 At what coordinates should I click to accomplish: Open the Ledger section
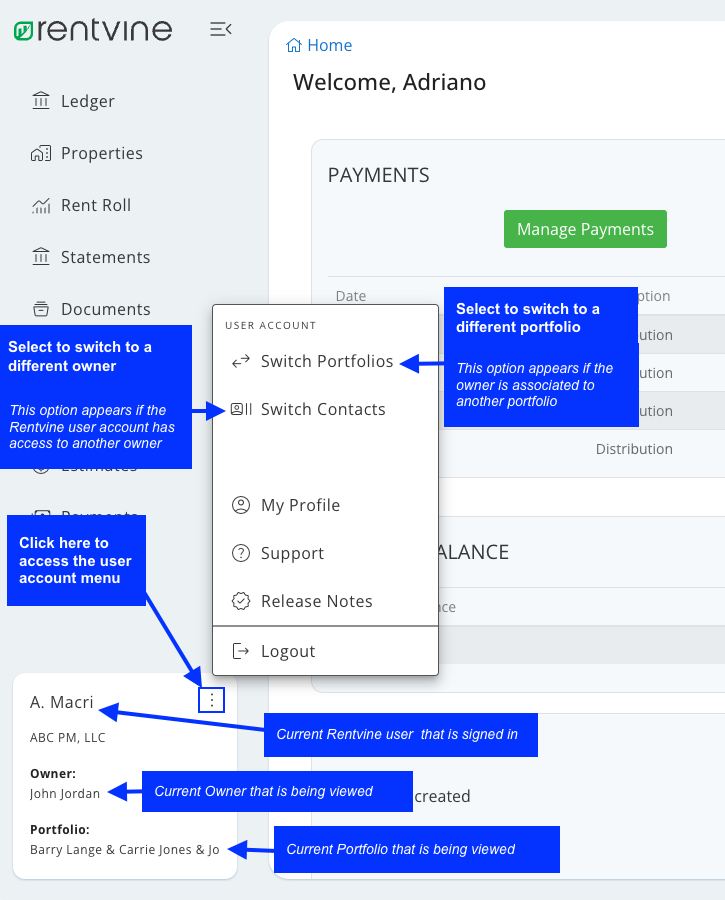click(85, 101)
